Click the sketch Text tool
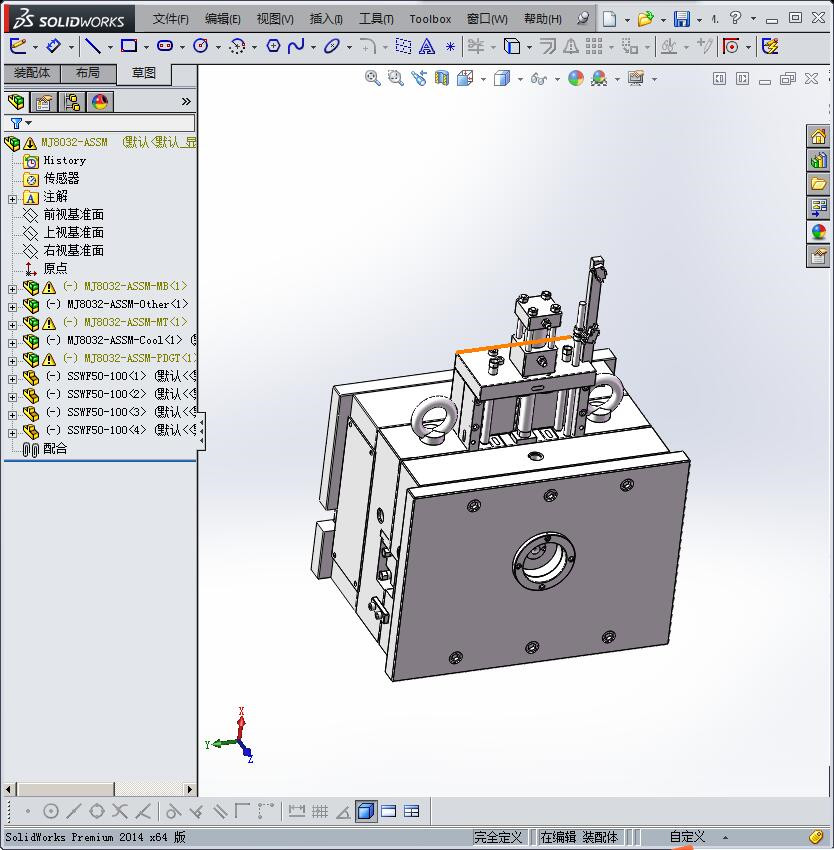Viewport: 834px width, 850px height. point(427,47)
